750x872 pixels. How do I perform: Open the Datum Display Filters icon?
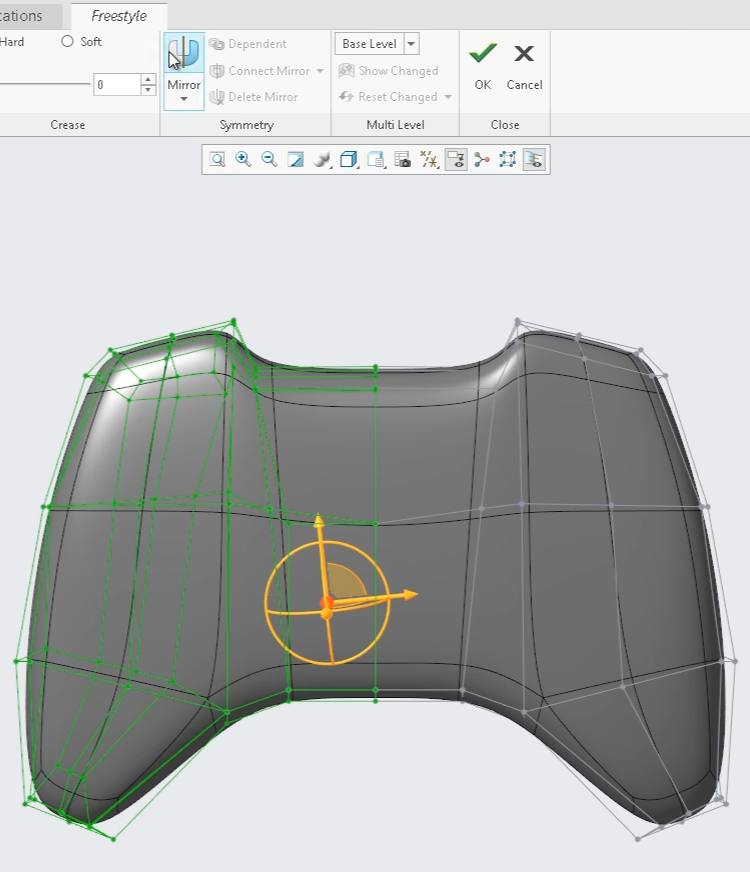pyautogui.click(x=429, y=160)
